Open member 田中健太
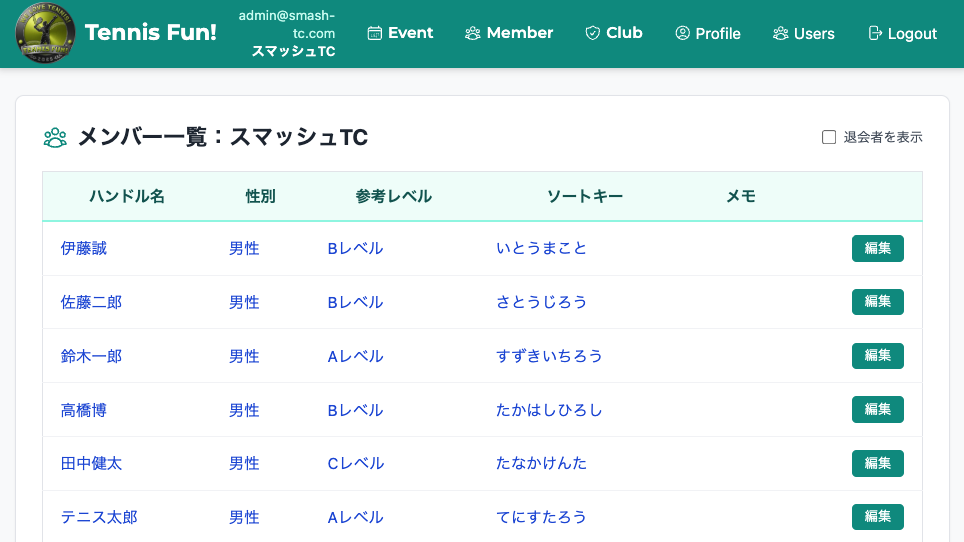Screen dimensions: 964x542 91,463
